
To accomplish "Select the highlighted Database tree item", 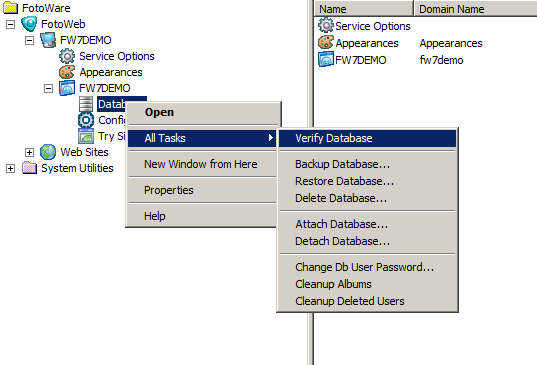I will coord(111,104).
